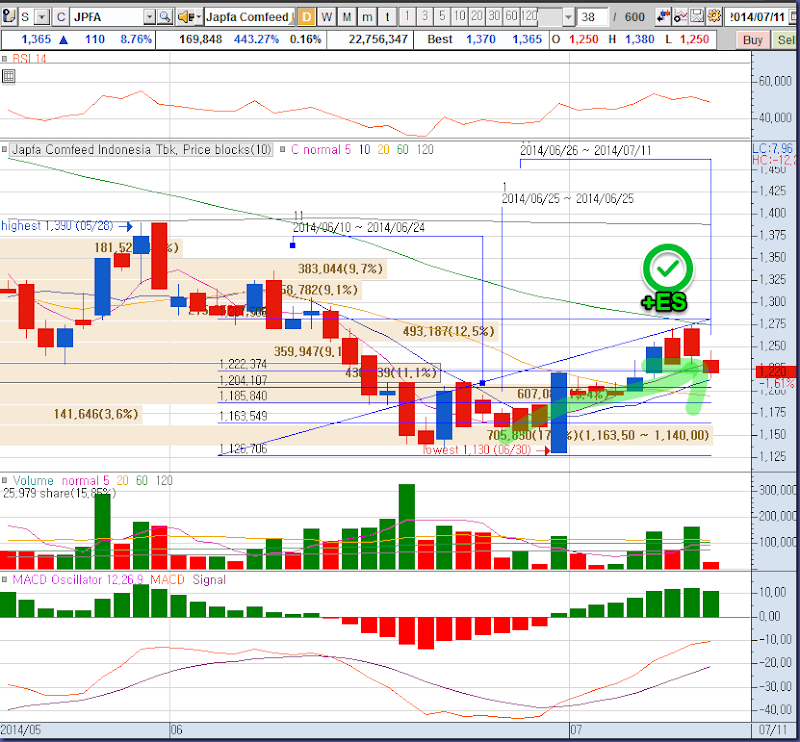The width and height of the screenshot is (800, 742).
Task: Click the Volume legend label
Action: pyautogui.click(x=33, y=480)
